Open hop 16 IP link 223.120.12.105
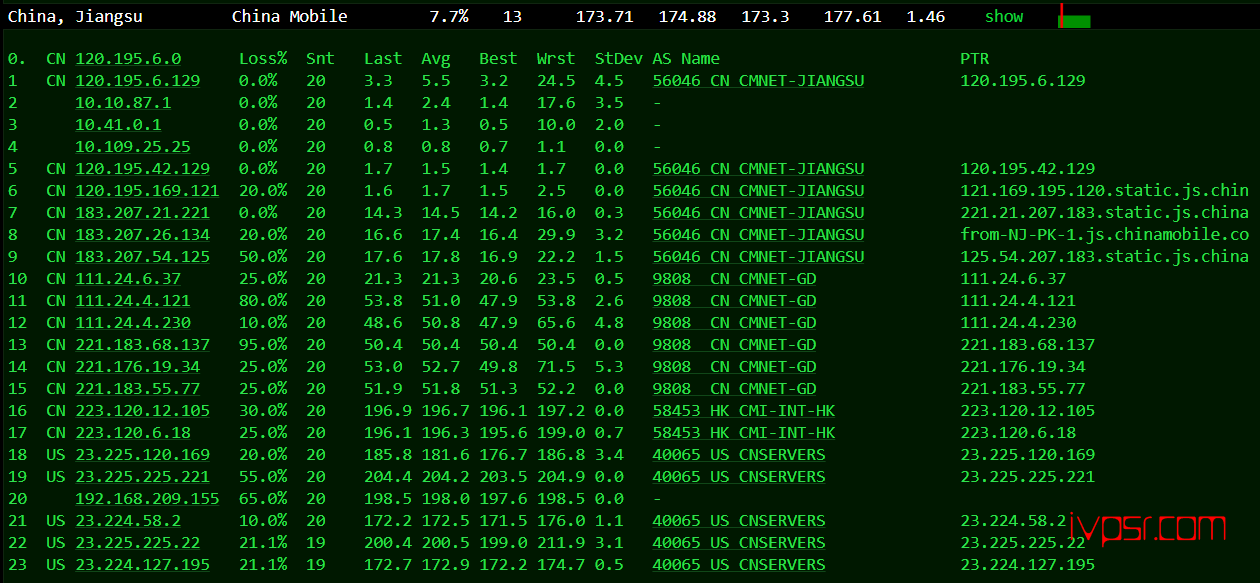This screenshot has width=1260, height=583. [142, 411]
